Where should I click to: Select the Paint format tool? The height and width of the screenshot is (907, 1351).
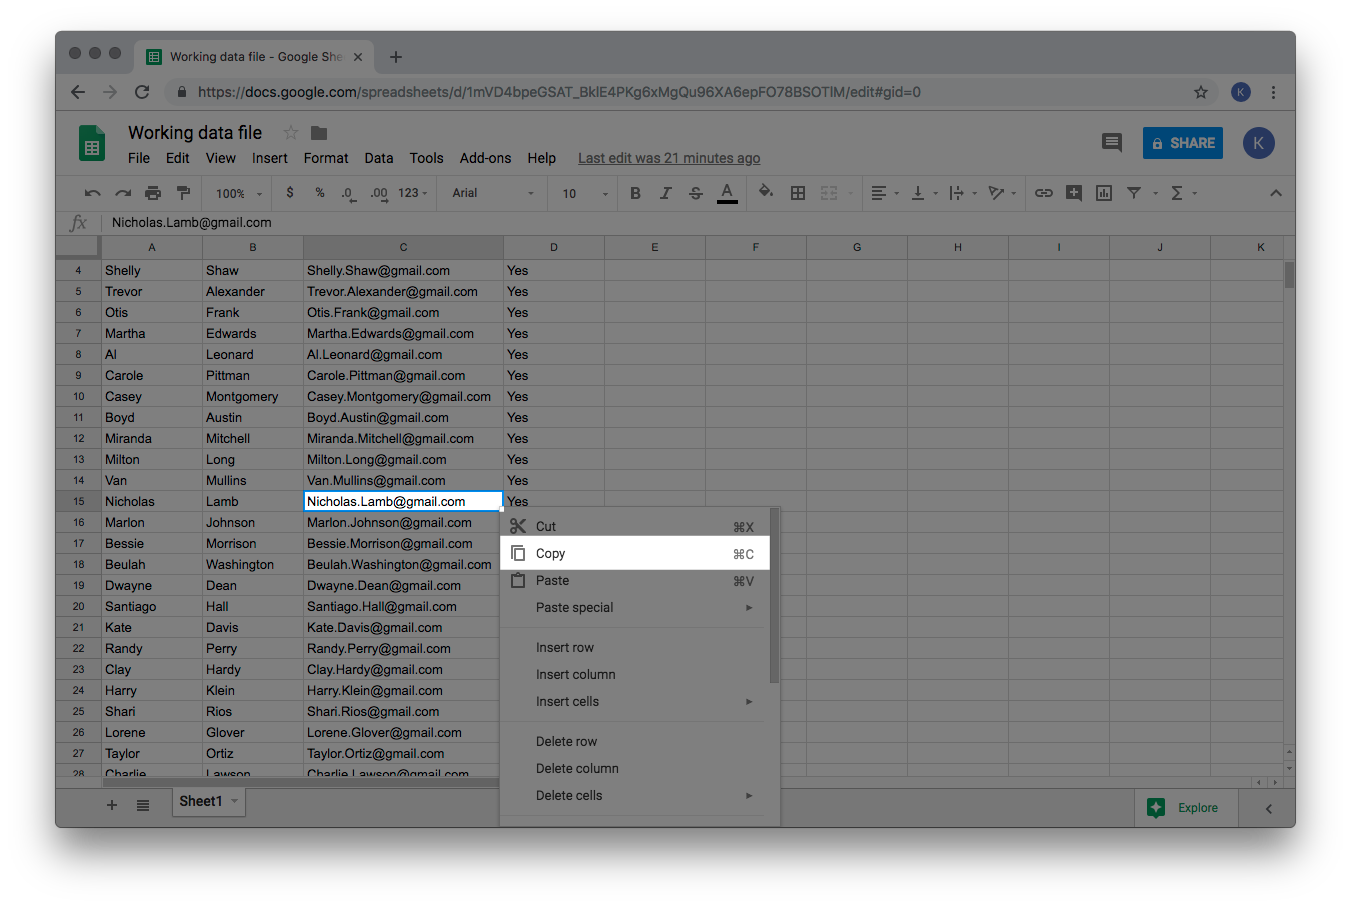(183, 193)
